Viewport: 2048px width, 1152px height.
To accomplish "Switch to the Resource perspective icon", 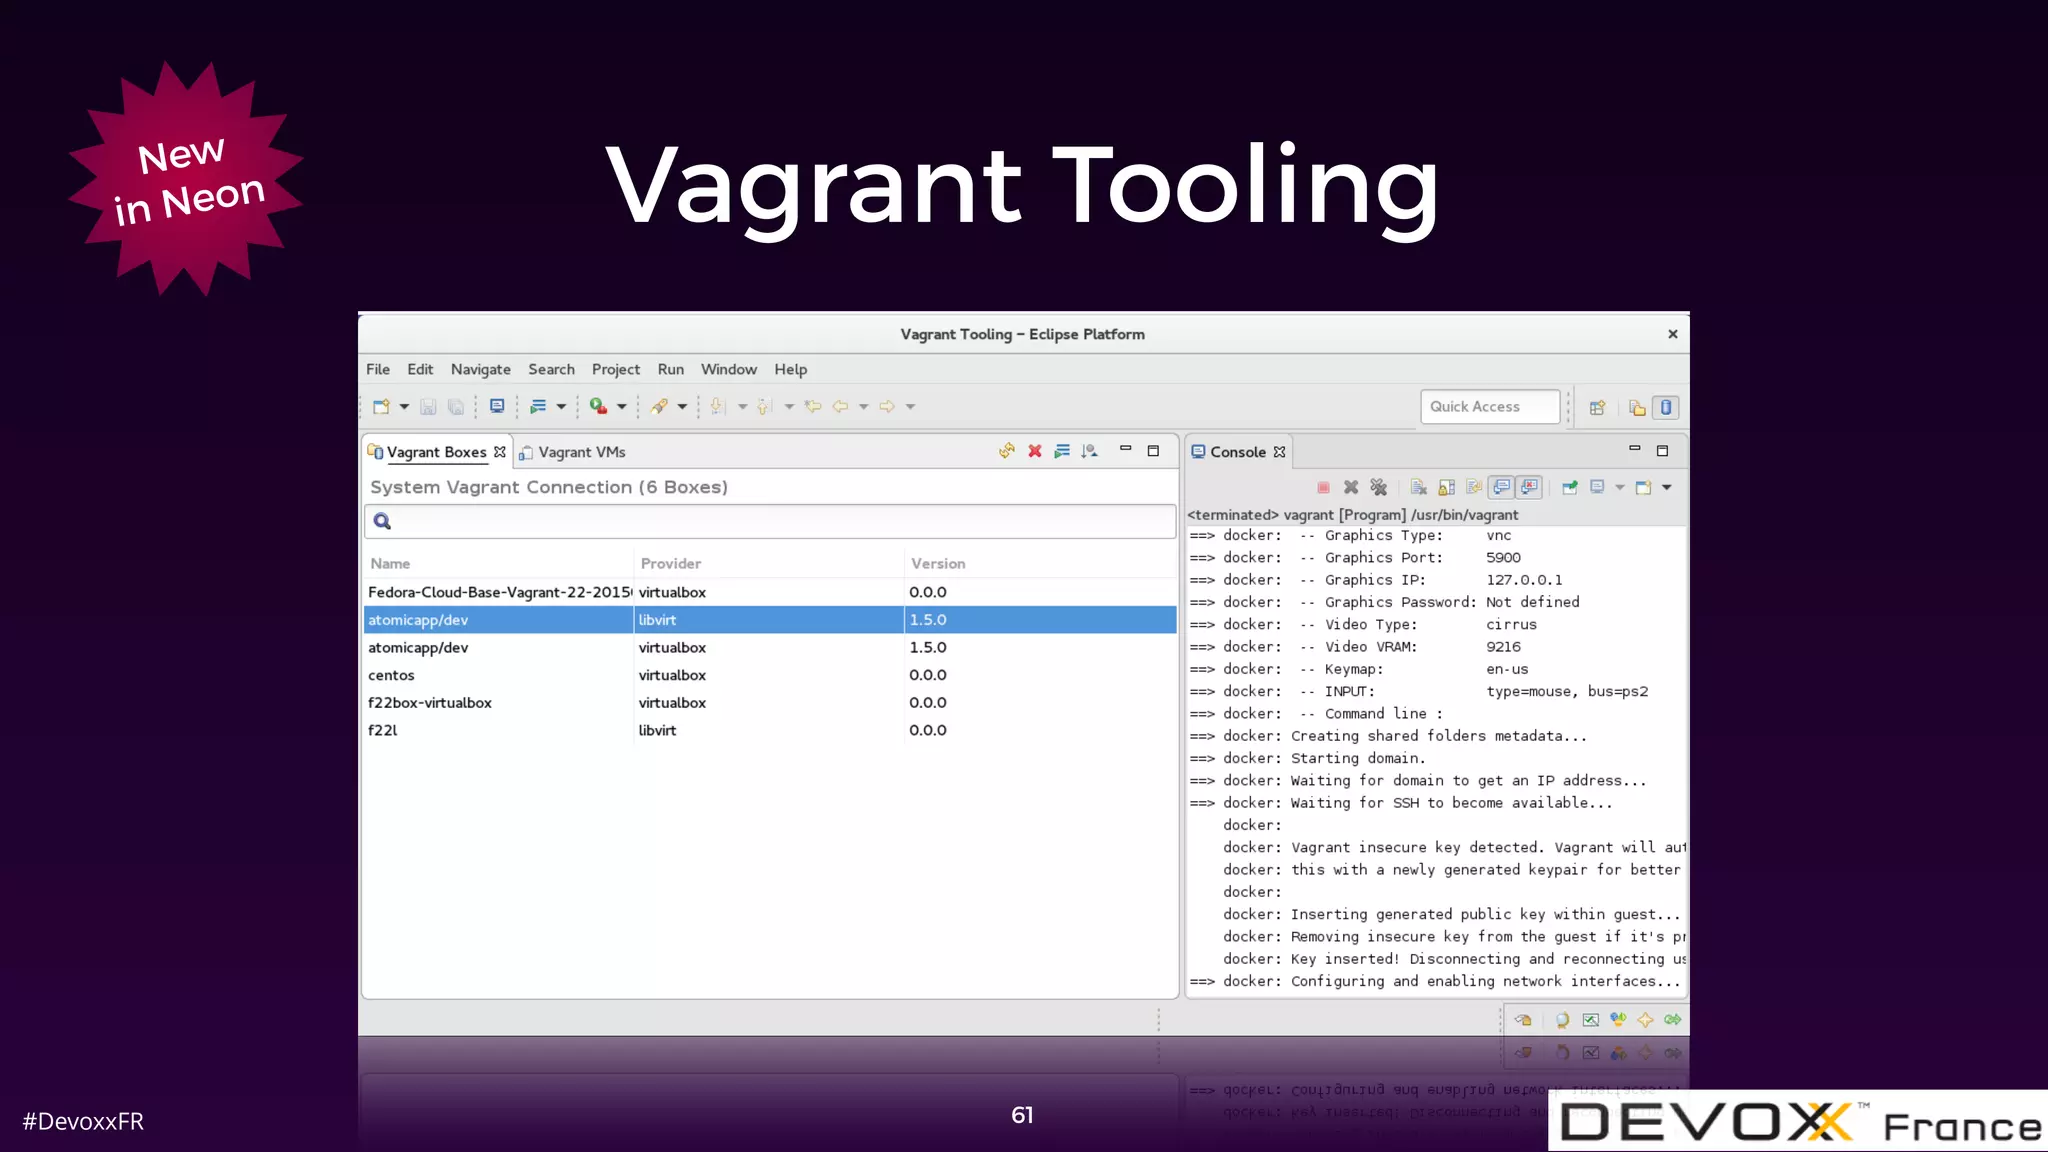I will pos(1637,408).
